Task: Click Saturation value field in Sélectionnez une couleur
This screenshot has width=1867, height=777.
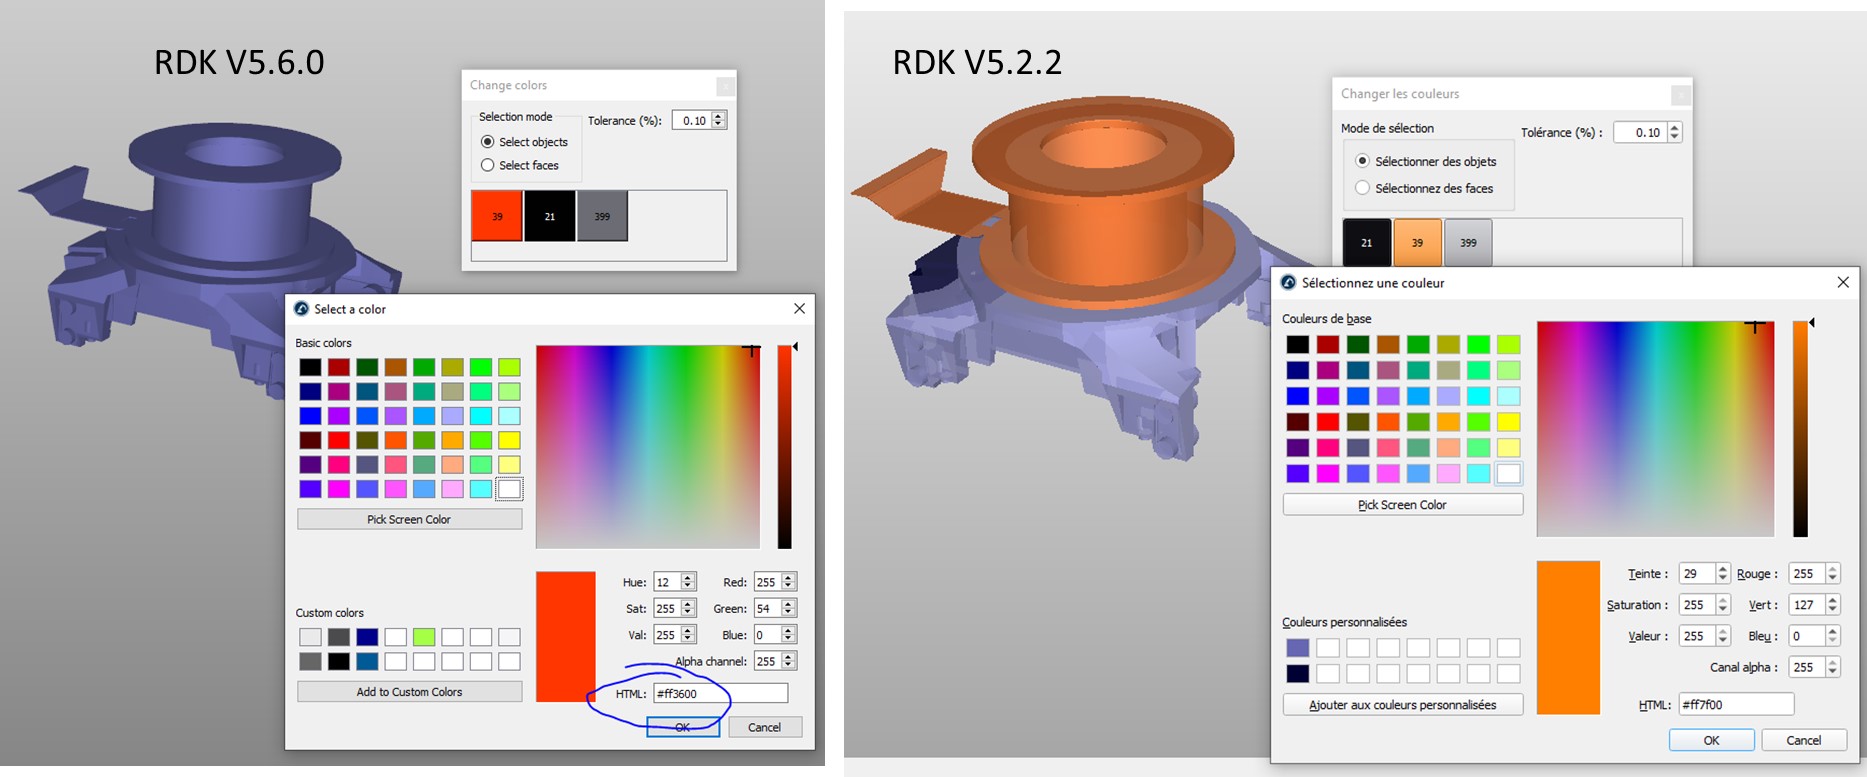Action: click(x=1697, y=605)
